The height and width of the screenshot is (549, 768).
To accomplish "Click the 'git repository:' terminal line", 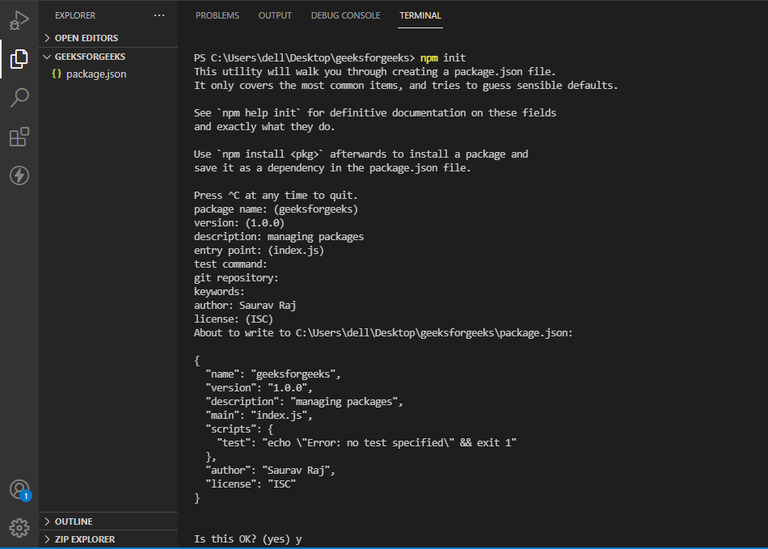I will [236, 278].
